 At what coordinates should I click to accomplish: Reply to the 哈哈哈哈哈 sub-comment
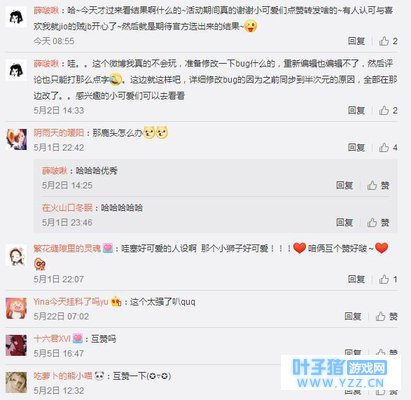coord(344,222)
